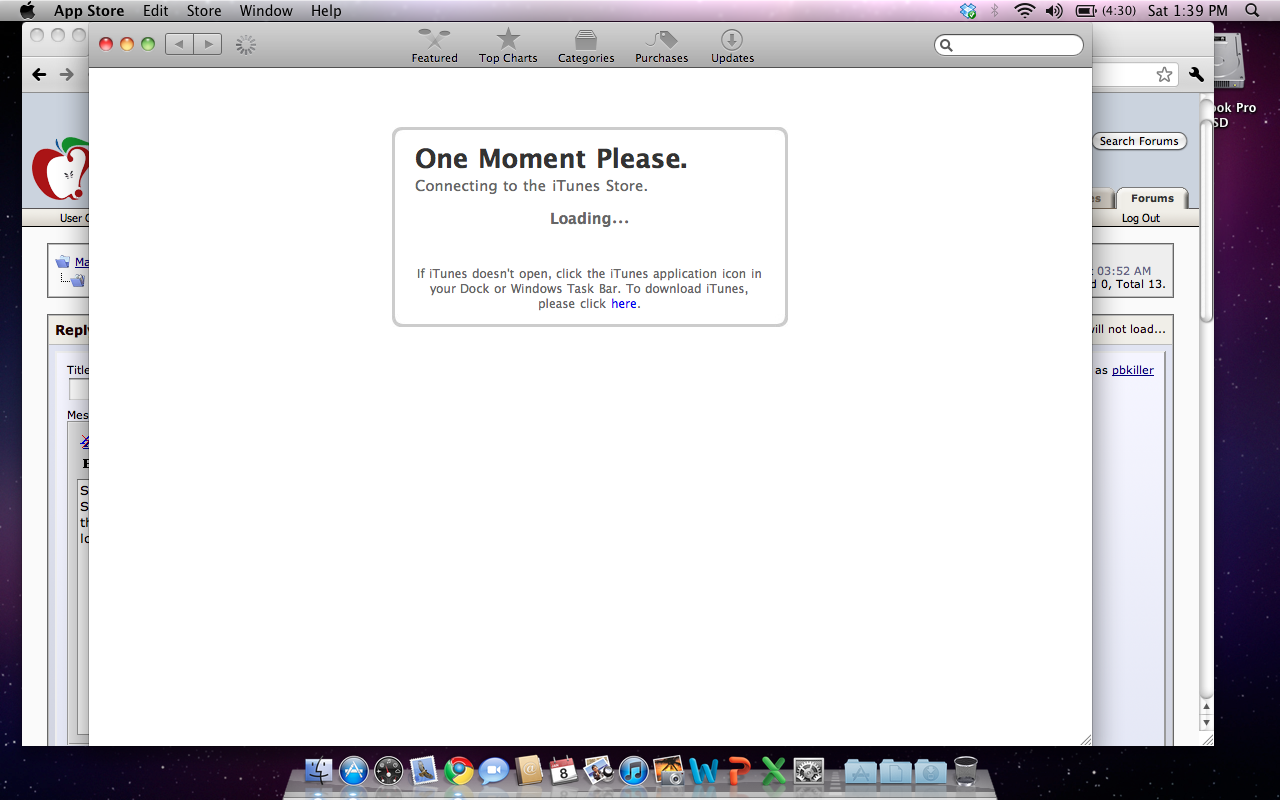This screenshot has height=800, width=1280.
Task: Bookmark page with browser star icon
Action: tap(1164, 74)
